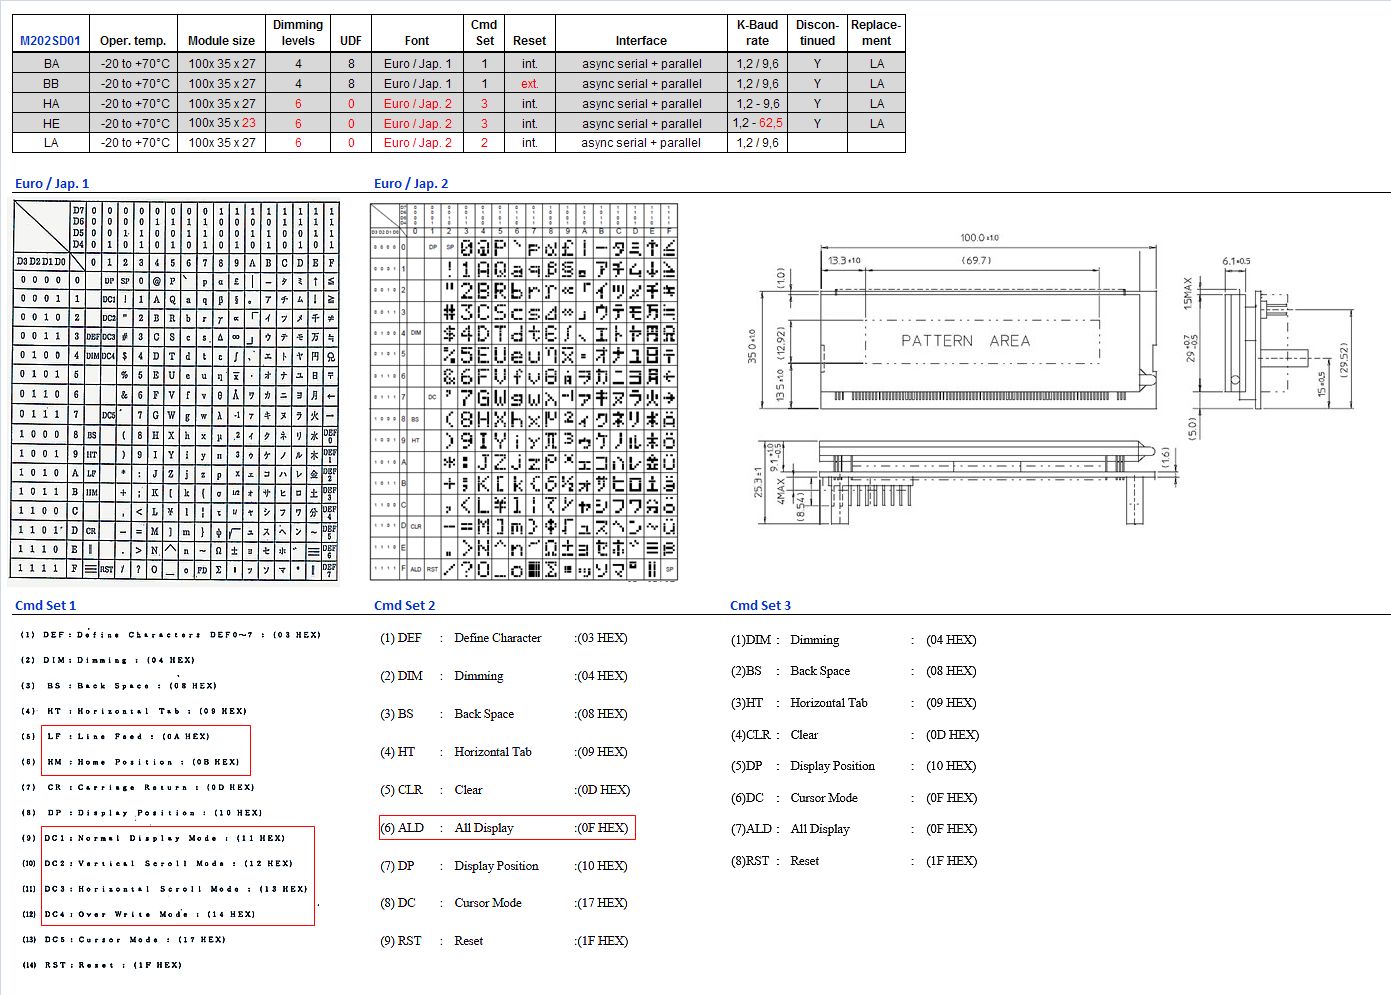Click the Replacement LA cell for BB
The height and width of the screenshot is (995, 1391).
point(876,83)
